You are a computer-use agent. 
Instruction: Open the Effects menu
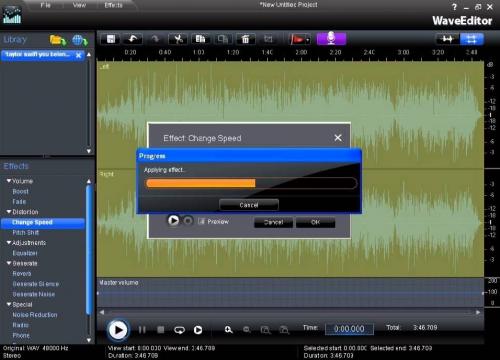[x=113, y=5]
